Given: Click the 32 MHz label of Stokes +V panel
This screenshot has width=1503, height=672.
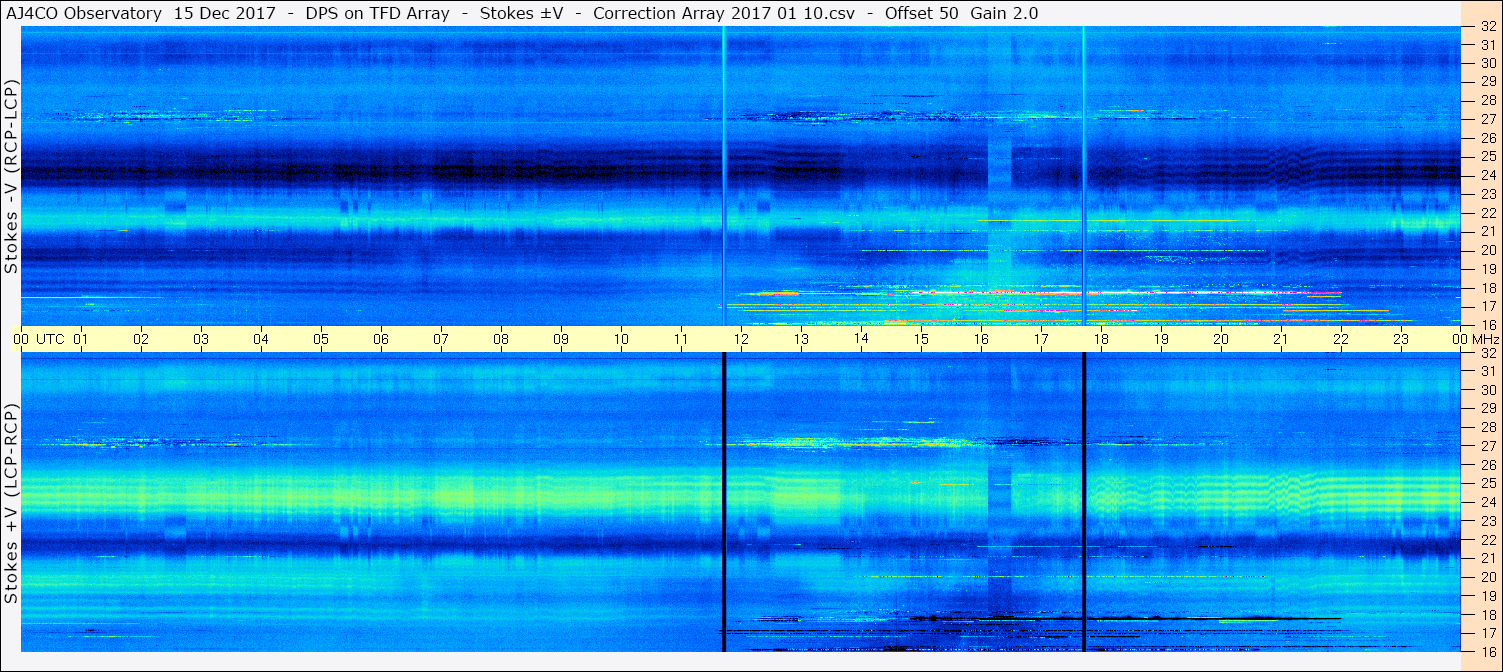Looking at the screenshot, I should click(1487, 353).
